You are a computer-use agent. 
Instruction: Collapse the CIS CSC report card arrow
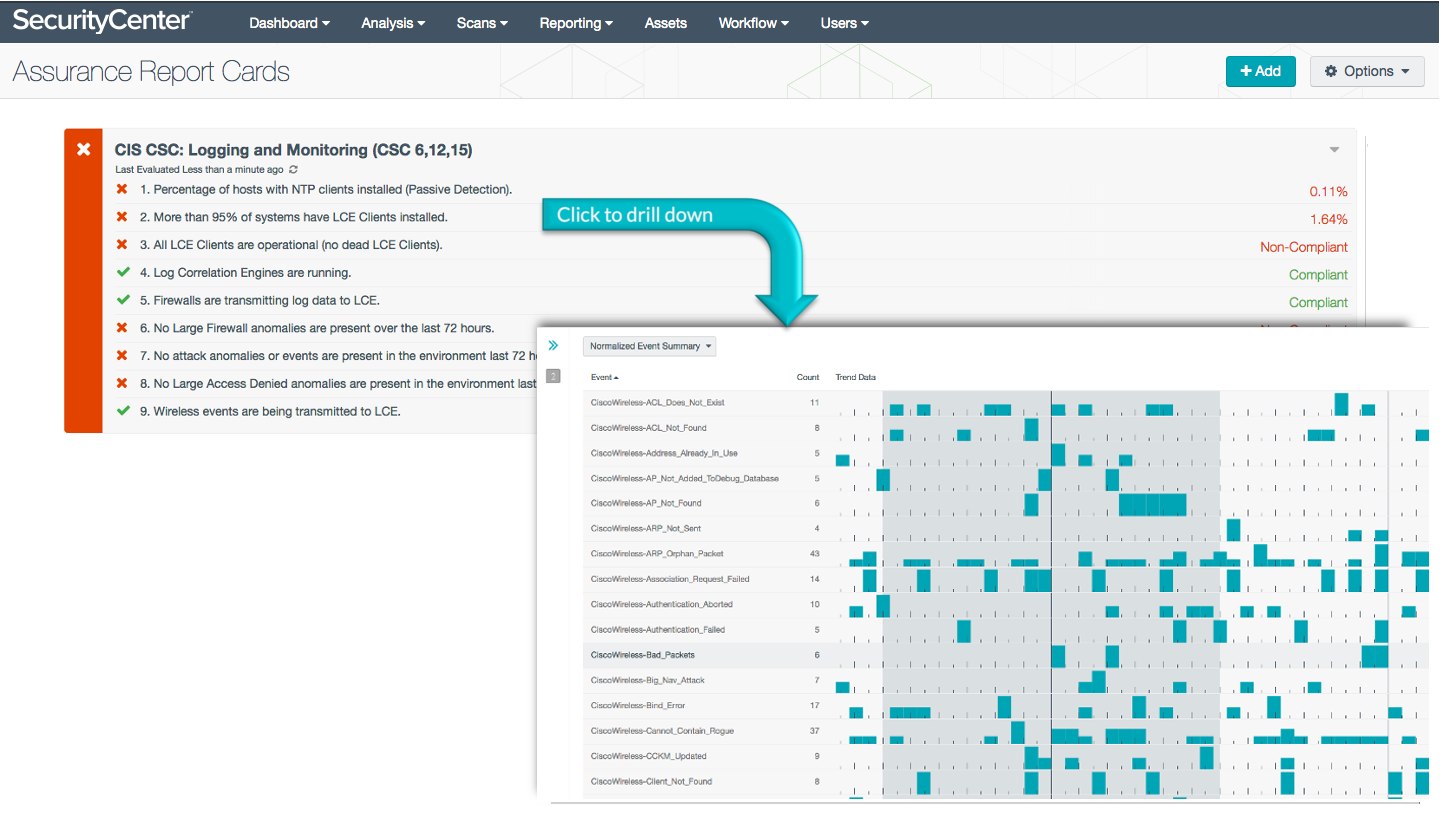pos(1334,150)
